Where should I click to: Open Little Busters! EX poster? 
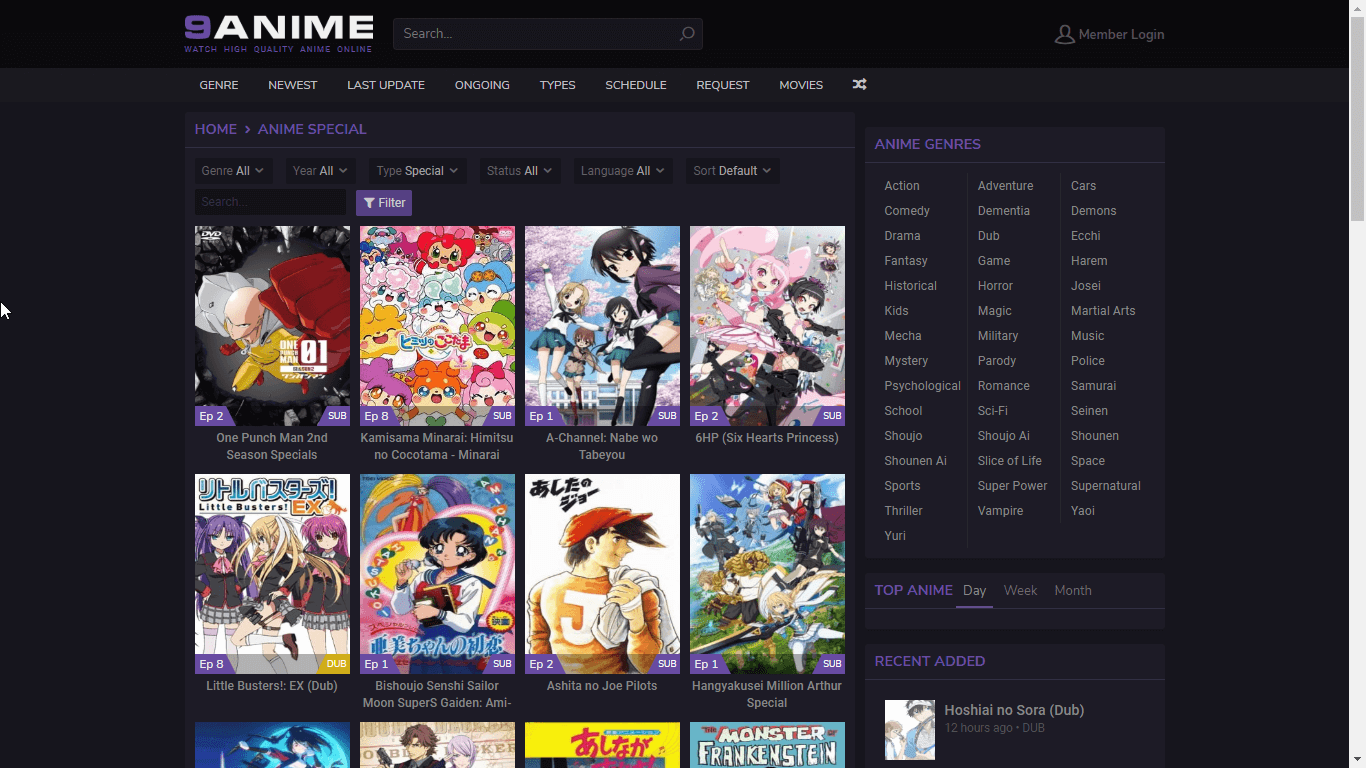click(272, 574)
